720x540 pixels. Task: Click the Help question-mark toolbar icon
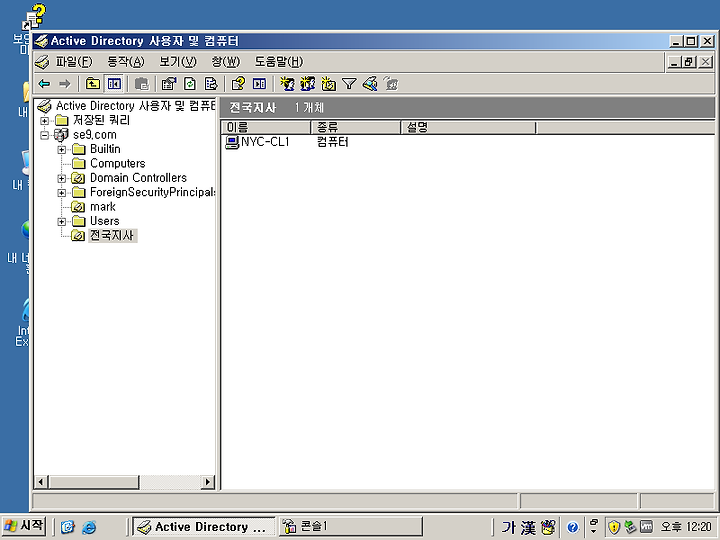(238, 84)
